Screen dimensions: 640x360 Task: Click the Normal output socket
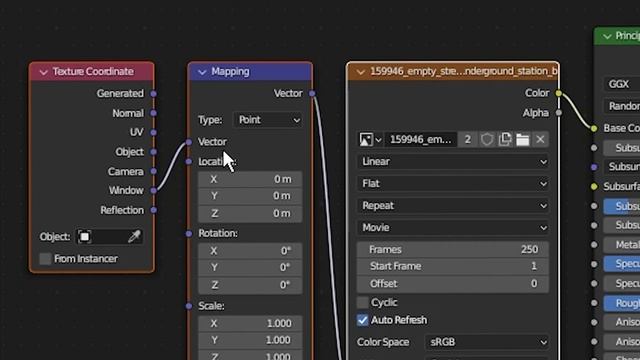153,113
